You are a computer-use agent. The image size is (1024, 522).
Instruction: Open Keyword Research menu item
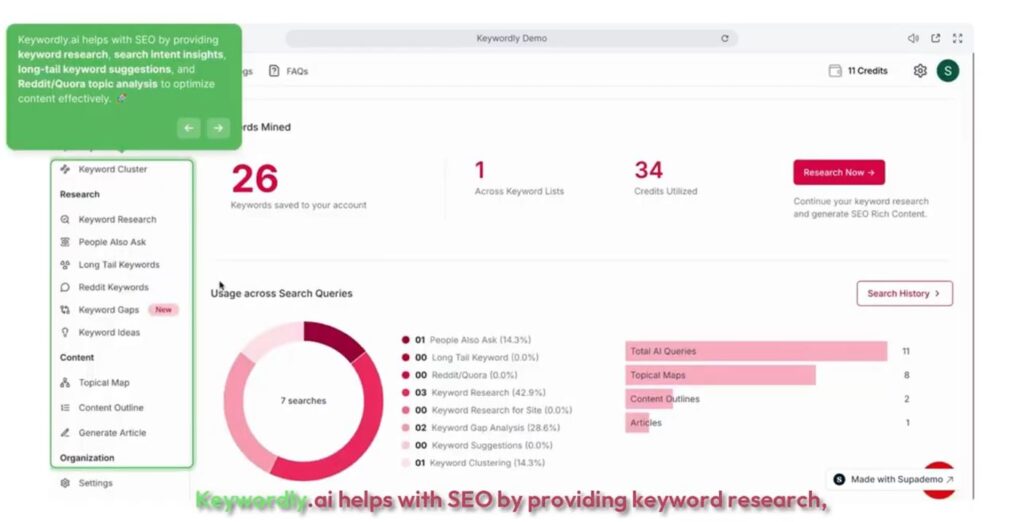118,220
